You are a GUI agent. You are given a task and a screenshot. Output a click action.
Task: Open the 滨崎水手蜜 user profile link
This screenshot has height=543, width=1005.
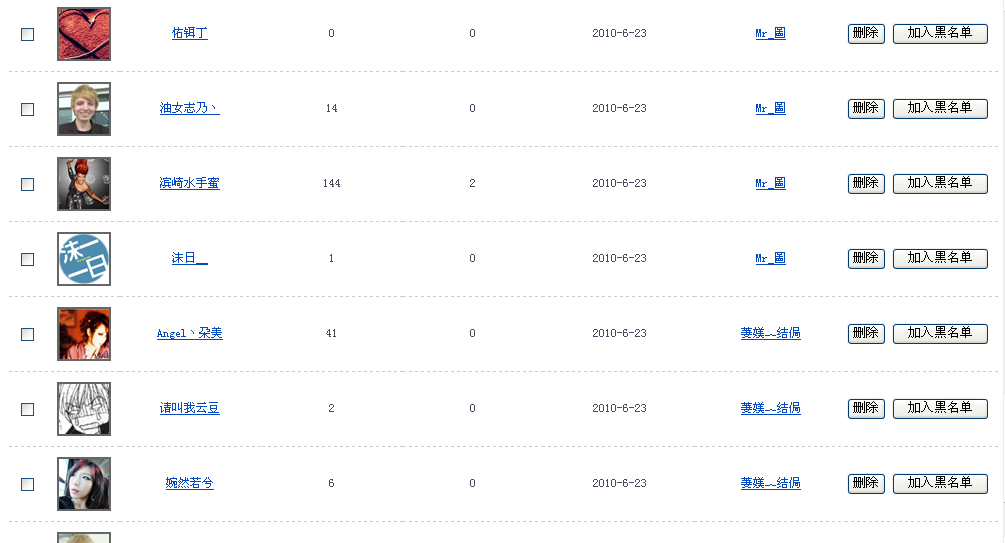pyautogui.click(x=189, y=183)
